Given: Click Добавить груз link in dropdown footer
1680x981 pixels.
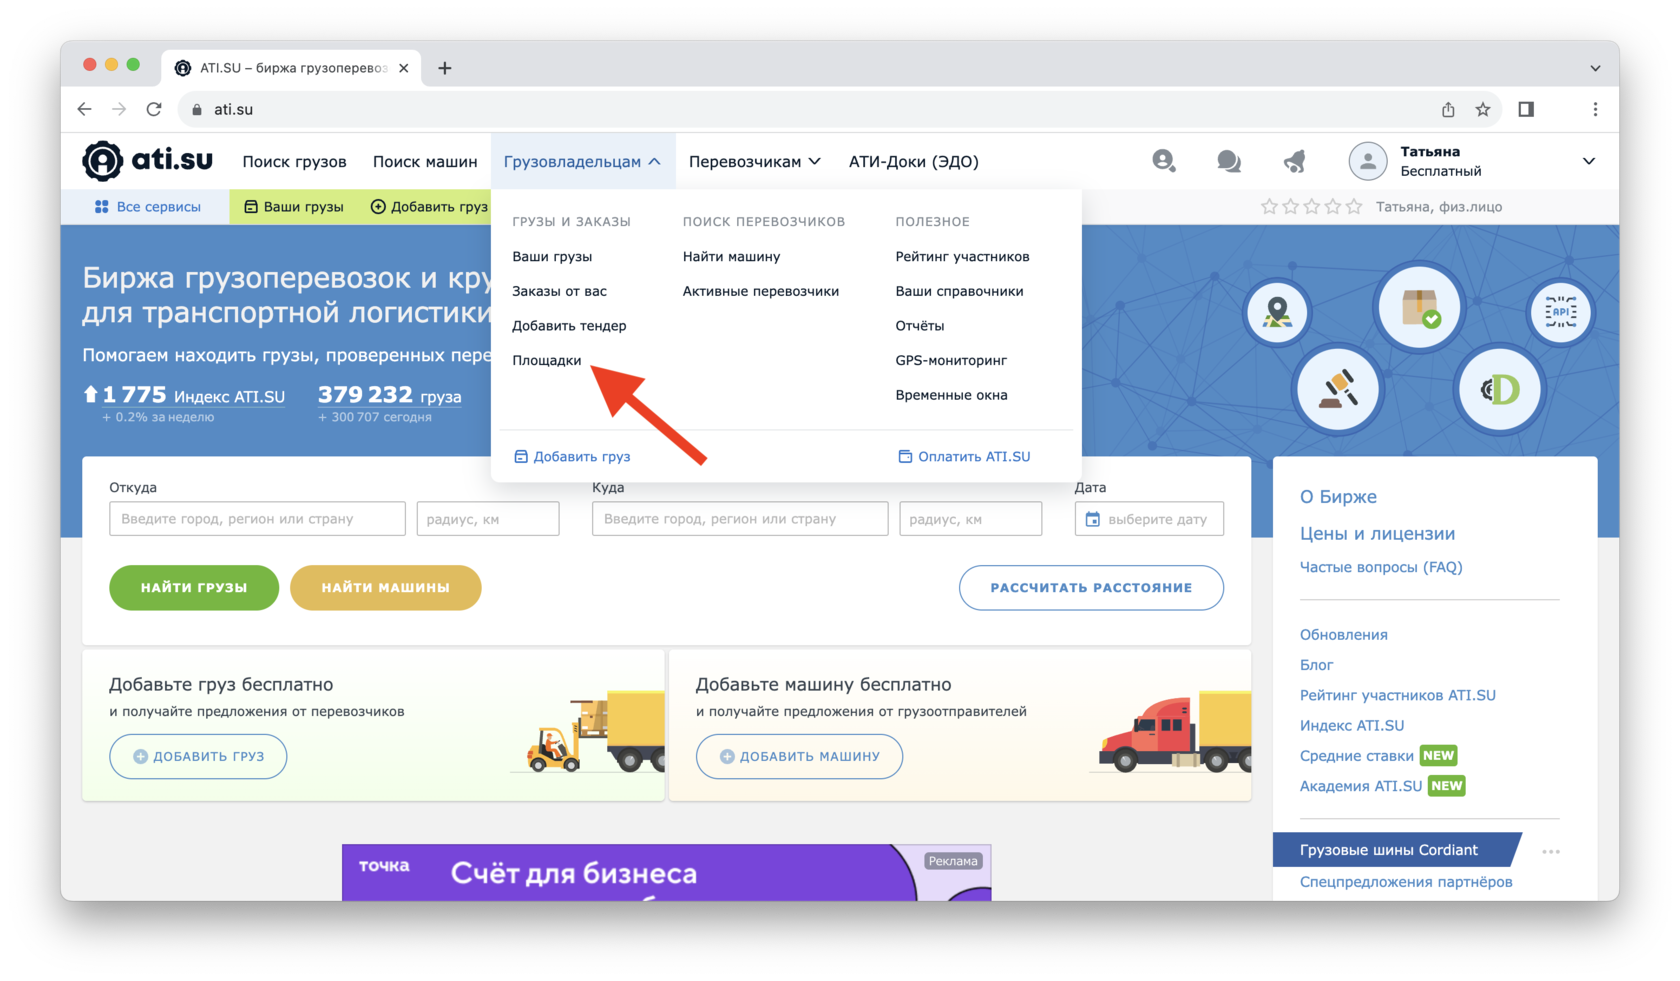Looking at the screenshot, I should pyautogui.click(x=572, y=456).
